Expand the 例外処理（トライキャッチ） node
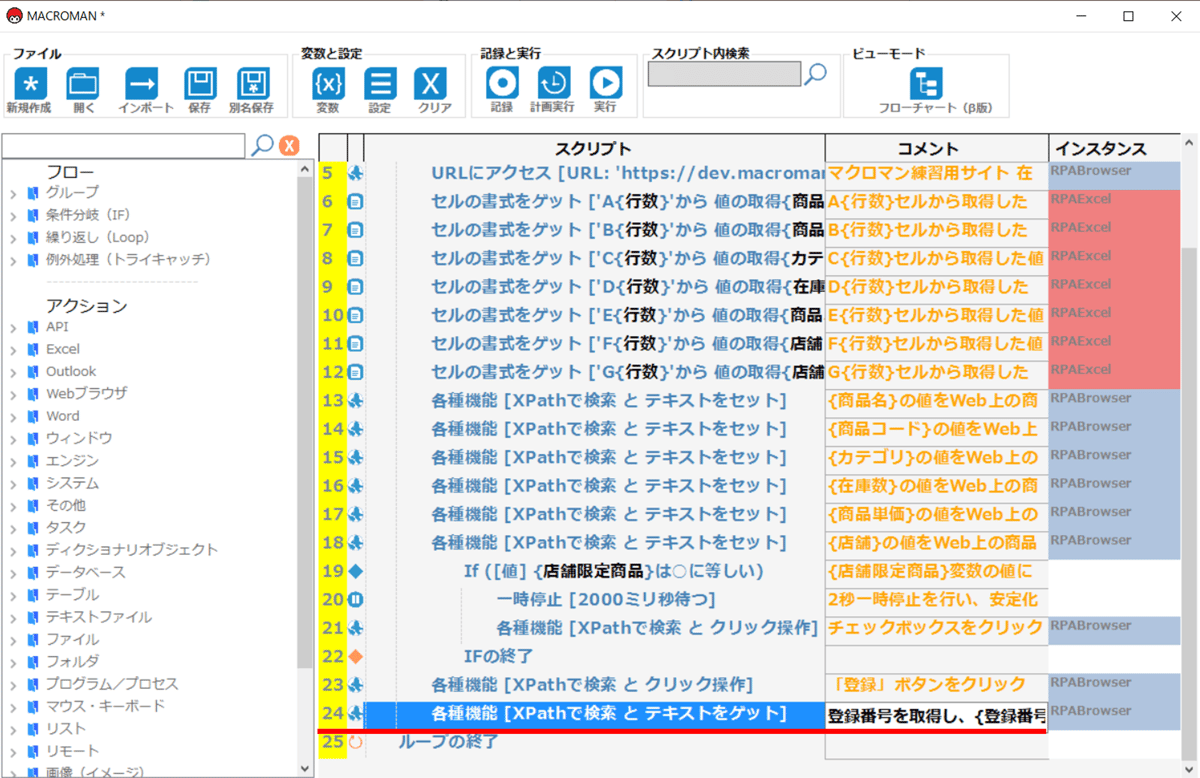This screenshot has height=778, width=1200. [x=13, y=260]
